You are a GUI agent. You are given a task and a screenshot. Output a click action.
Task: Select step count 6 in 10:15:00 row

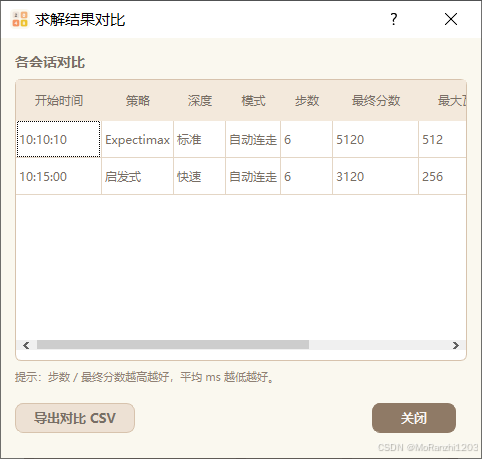(x=306, y=176)
